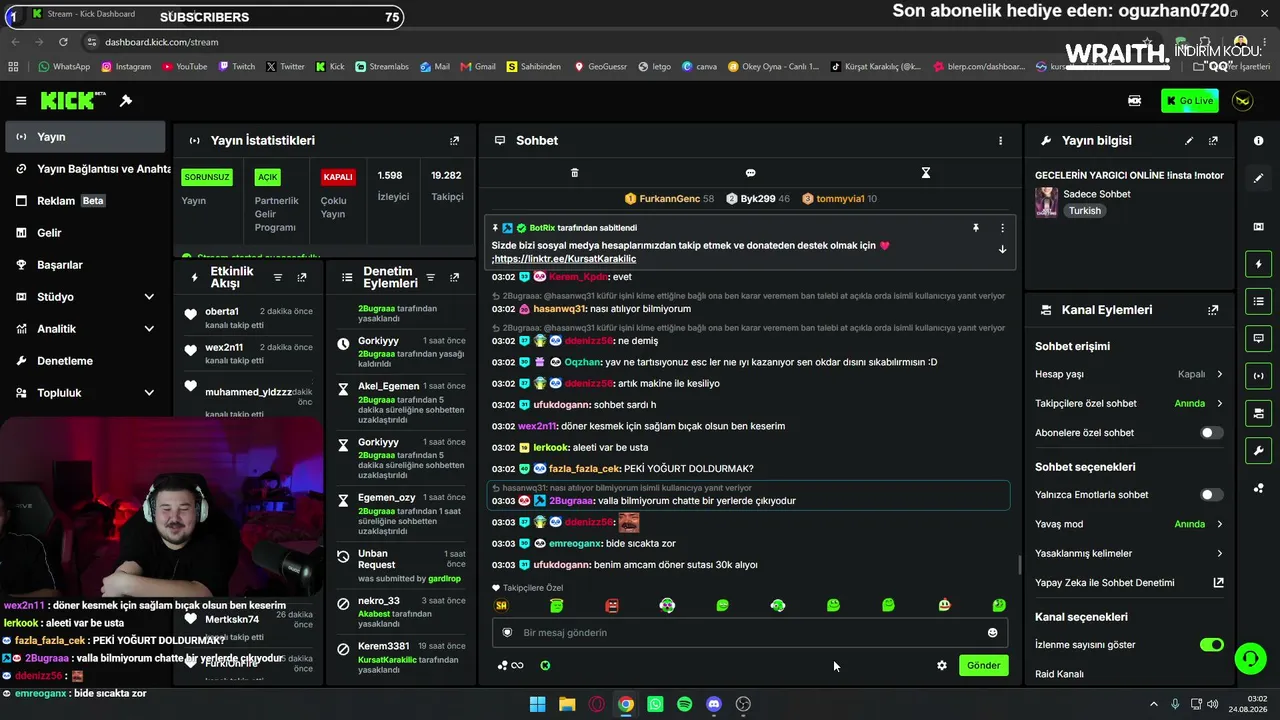Open Spotify from the taskbar
The image size is (1280, 720).
tap(684, 704)
